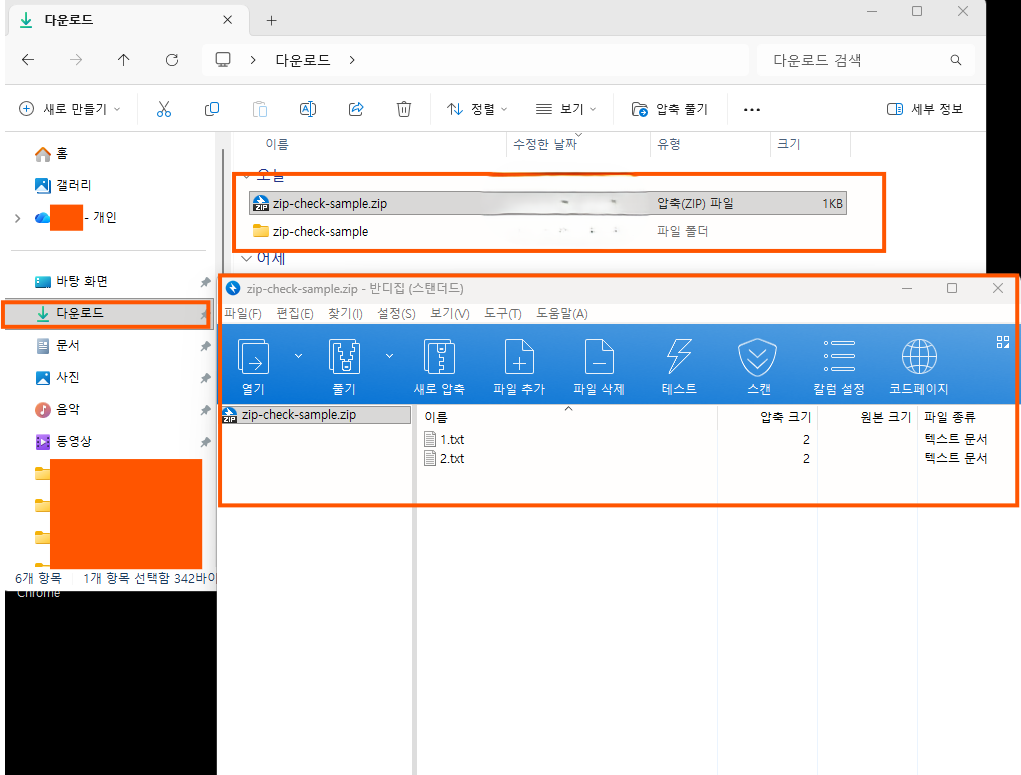Screen dimensions: 1021x775
Task: Go back with the Explorer back arrow
Action: click(28, 60)
